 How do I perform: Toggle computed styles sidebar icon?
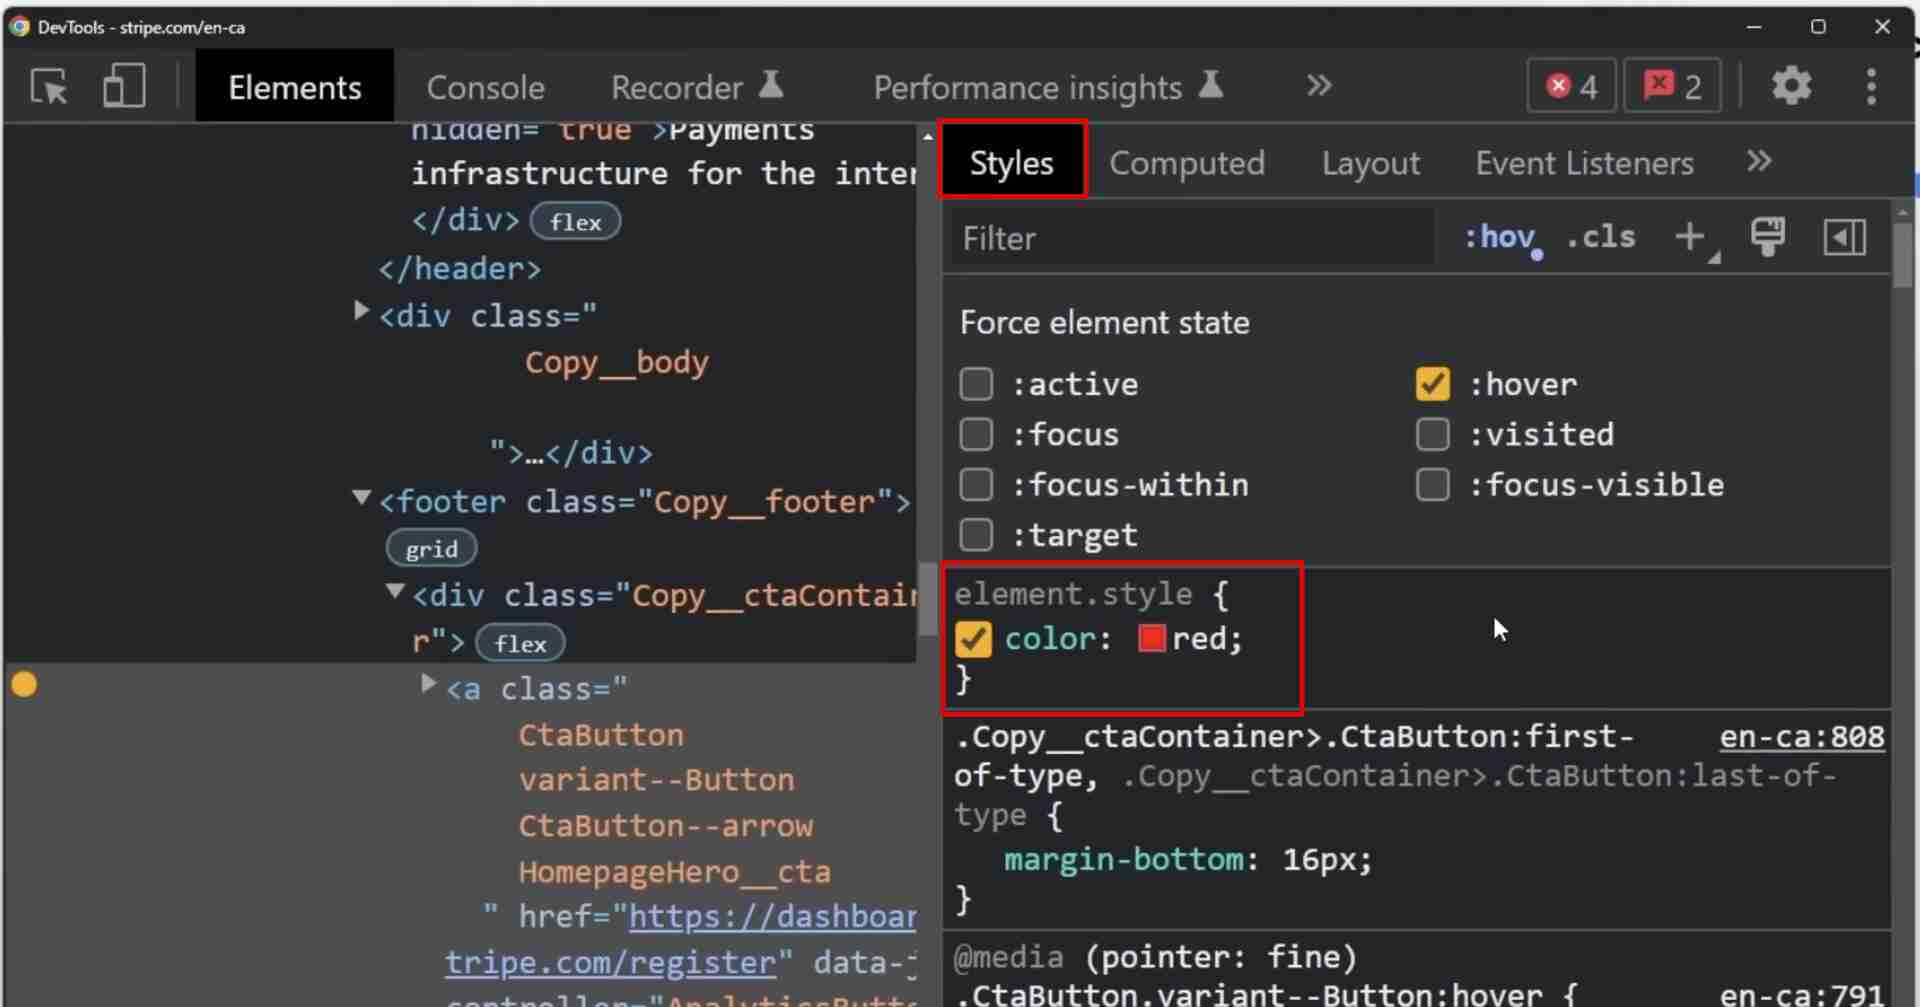tap(1845, 238)
